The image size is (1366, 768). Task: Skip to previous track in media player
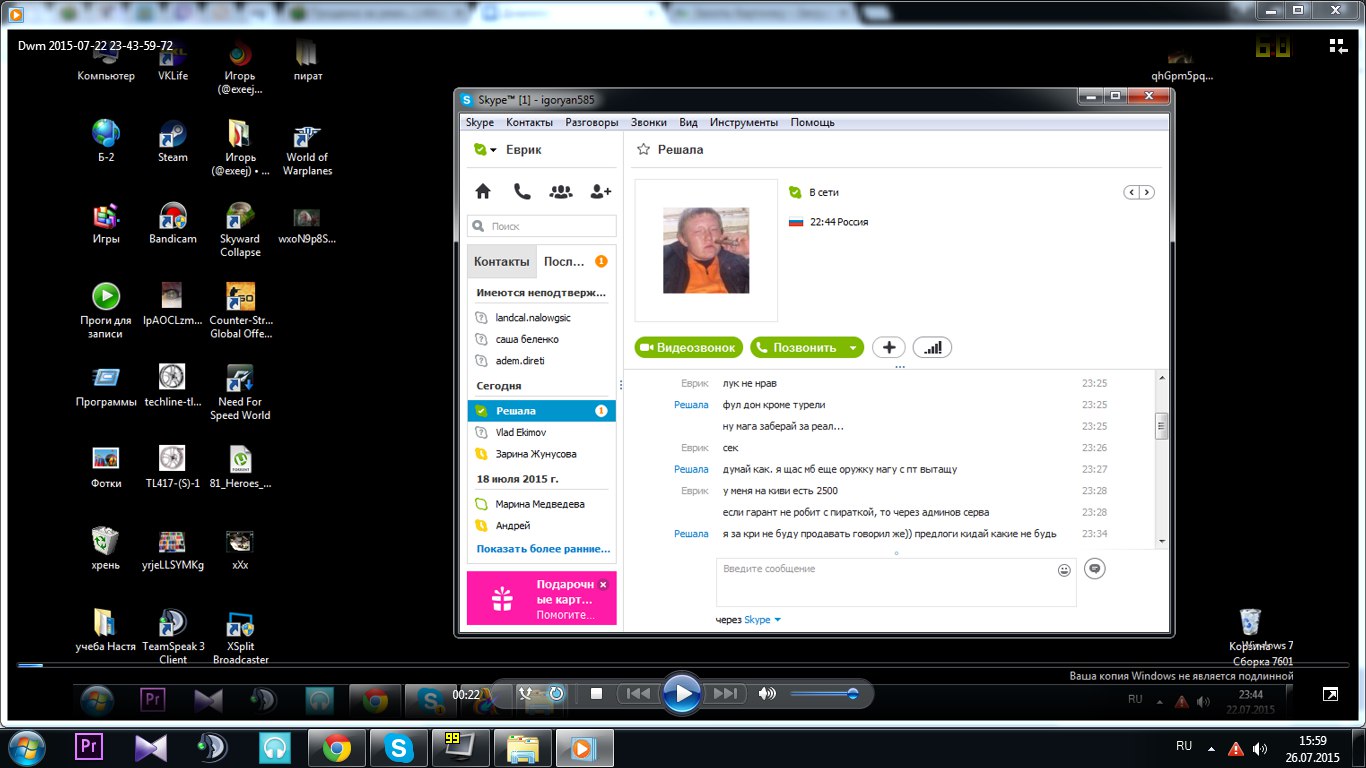638,693
